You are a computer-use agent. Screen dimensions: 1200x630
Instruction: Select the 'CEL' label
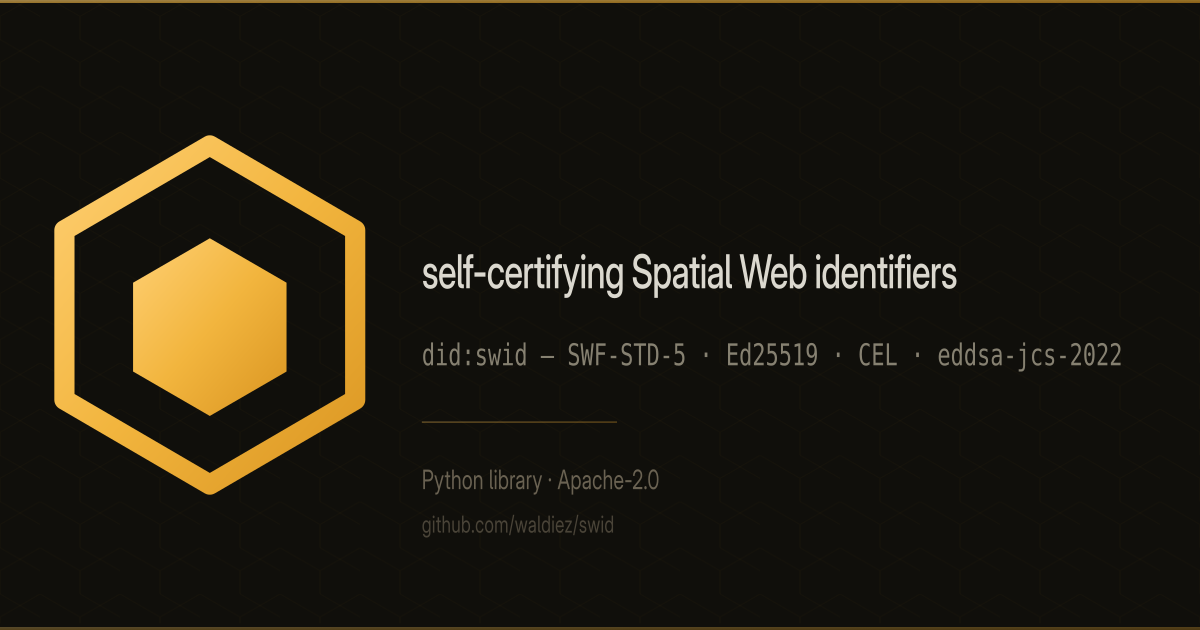tap(878, 356)
